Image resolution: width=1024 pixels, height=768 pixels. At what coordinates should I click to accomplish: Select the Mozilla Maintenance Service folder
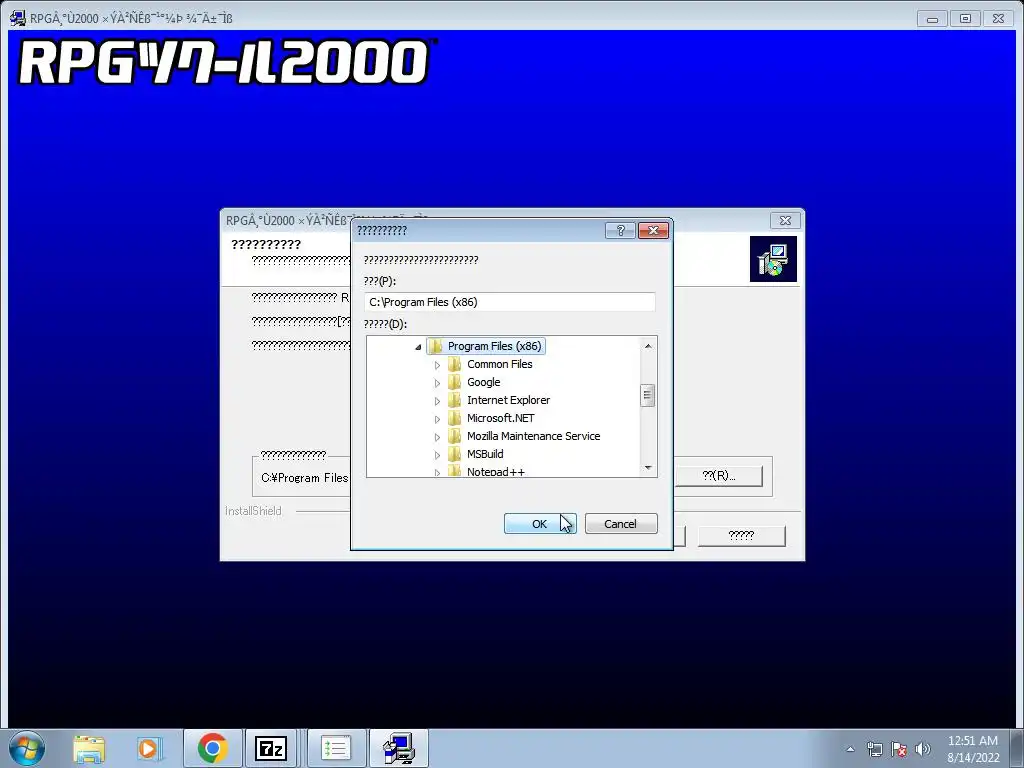(534, 436)
